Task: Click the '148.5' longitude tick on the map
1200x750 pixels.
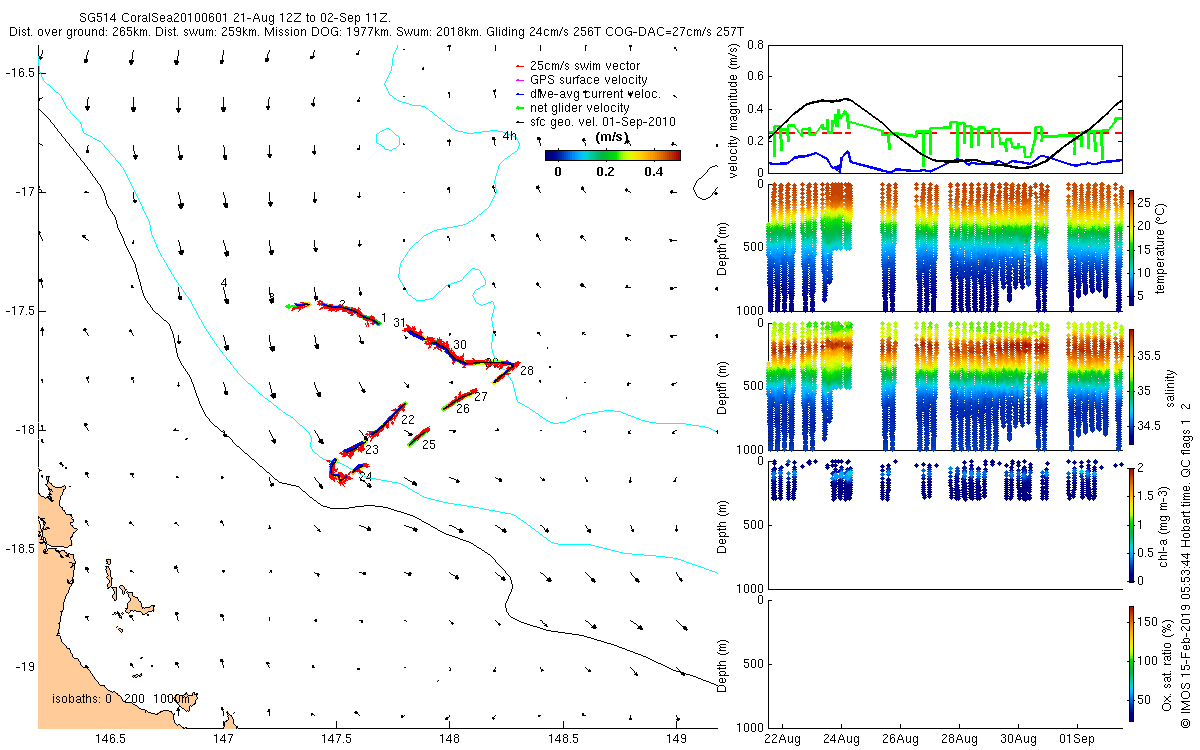Action: point(563,739)
